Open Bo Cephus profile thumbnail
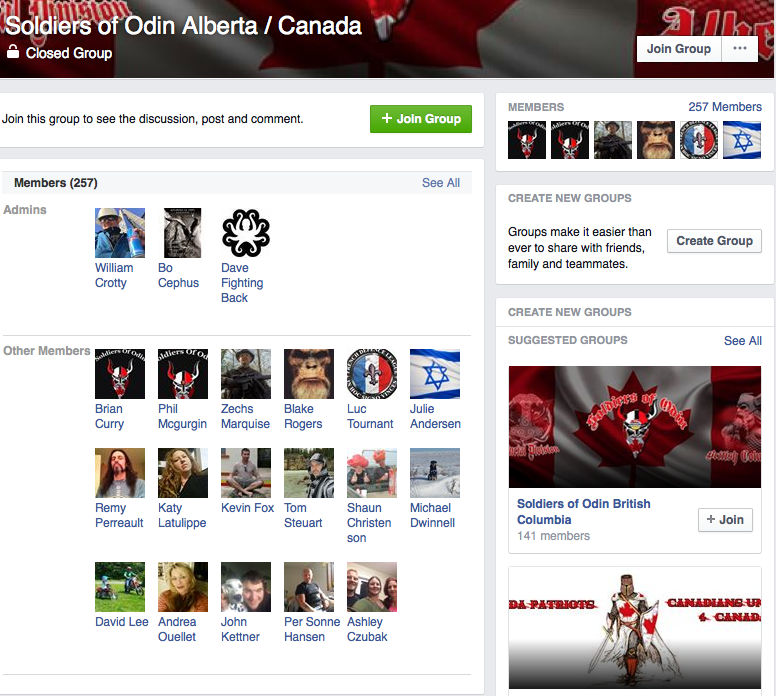Screen dimensions: 776x696 183,233
